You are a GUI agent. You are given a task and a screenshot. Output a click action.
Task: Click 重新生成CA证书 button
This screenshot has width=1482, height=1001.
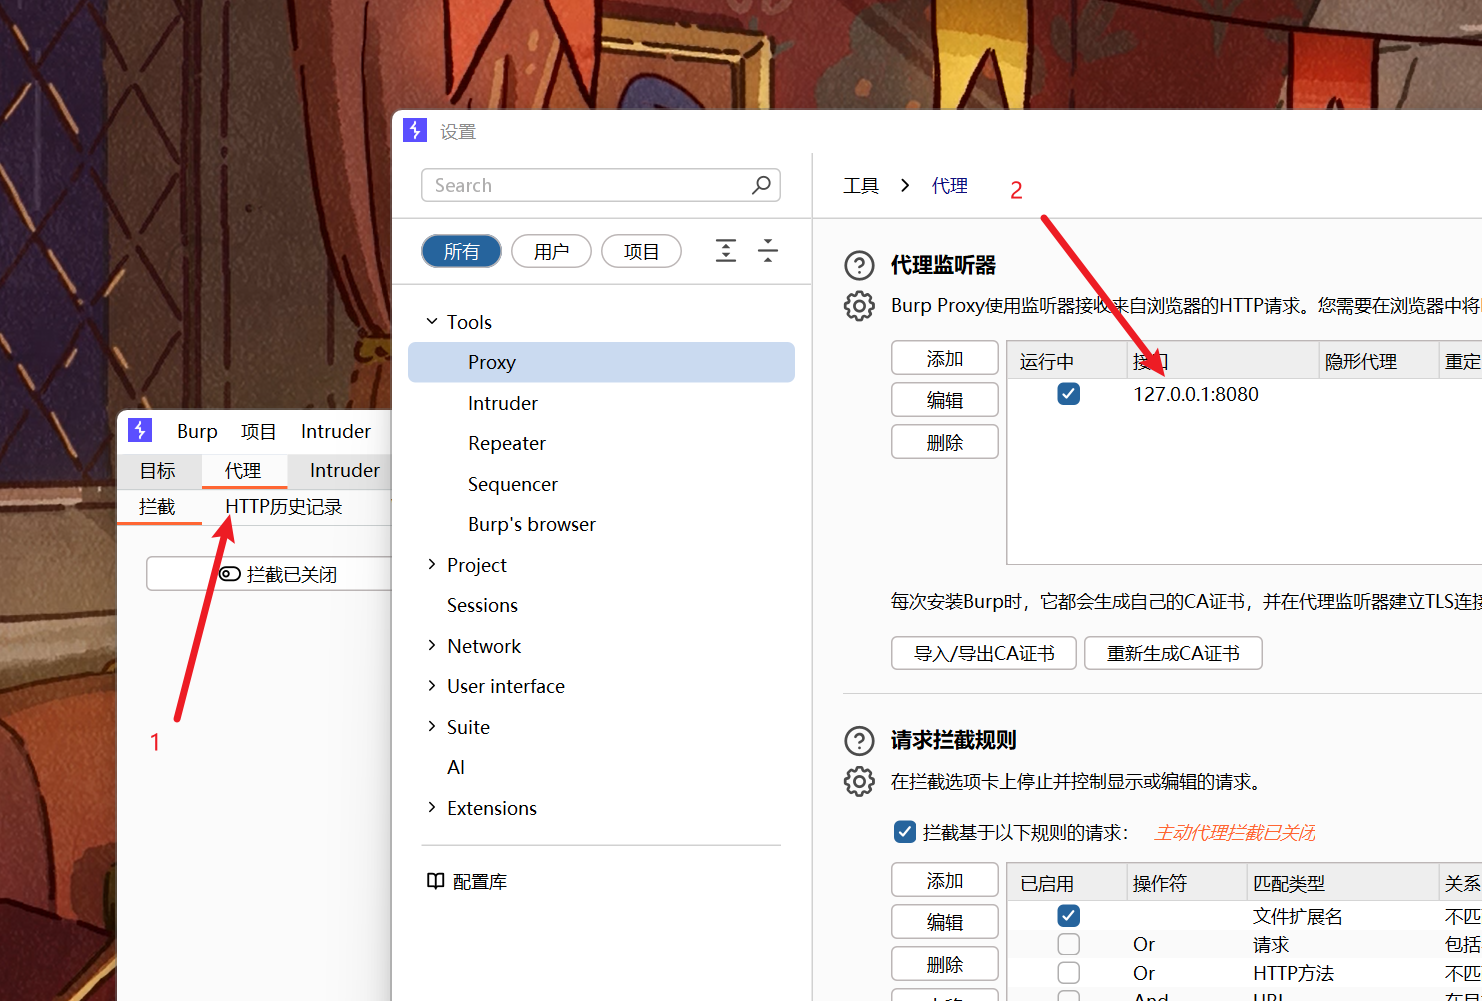pos(1172,653)
